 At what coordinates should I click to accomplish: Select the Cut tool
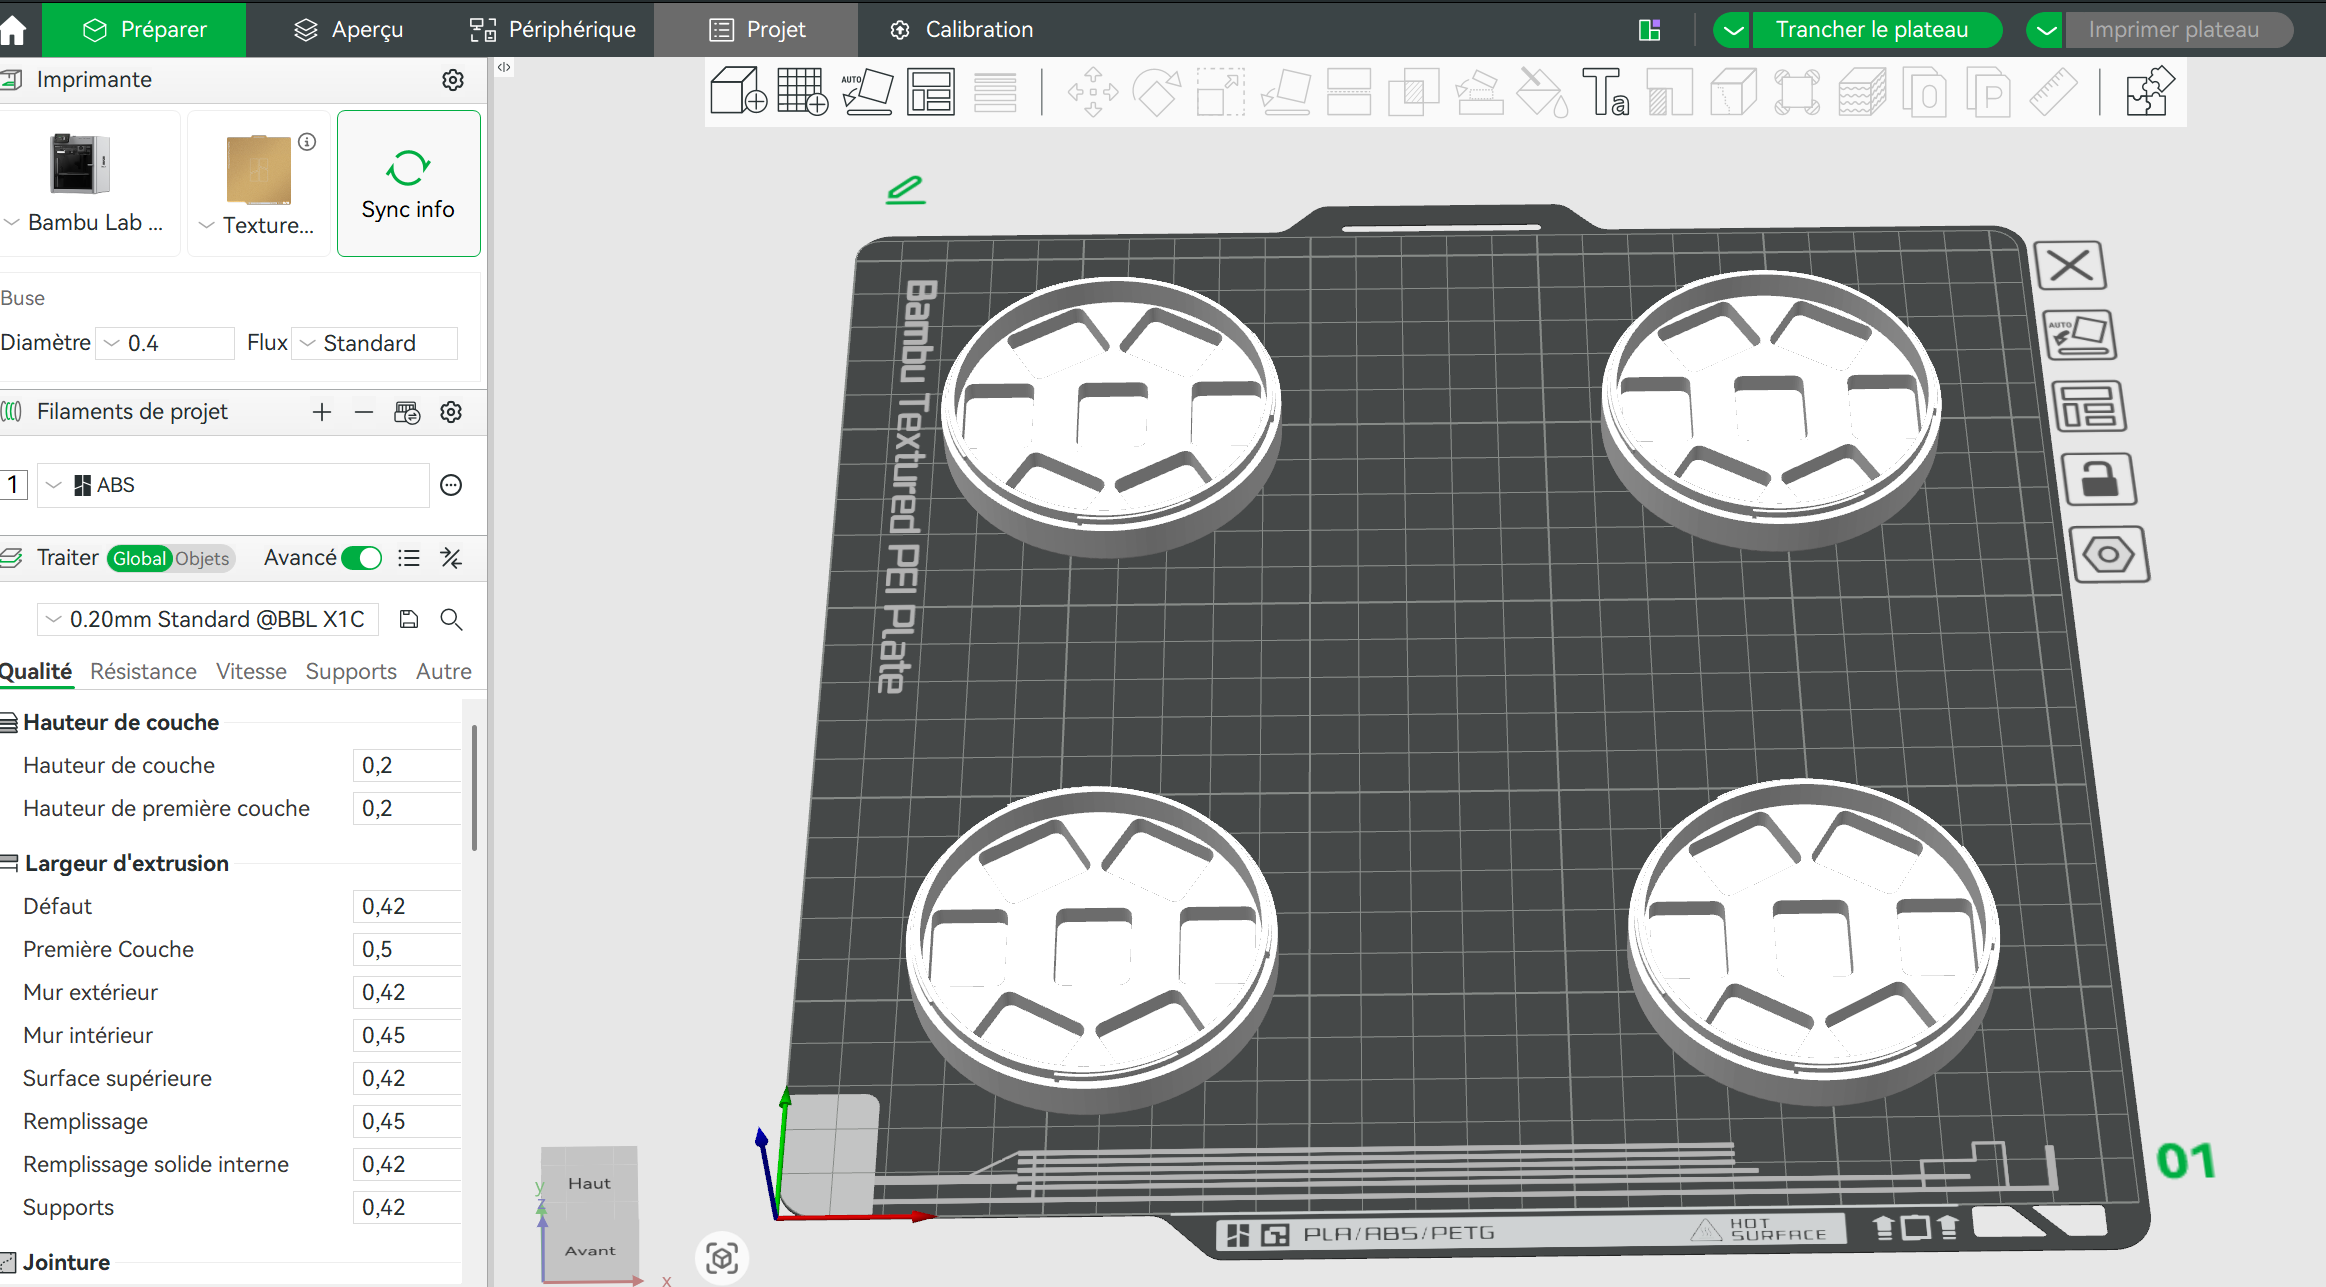pos(1349,91)
